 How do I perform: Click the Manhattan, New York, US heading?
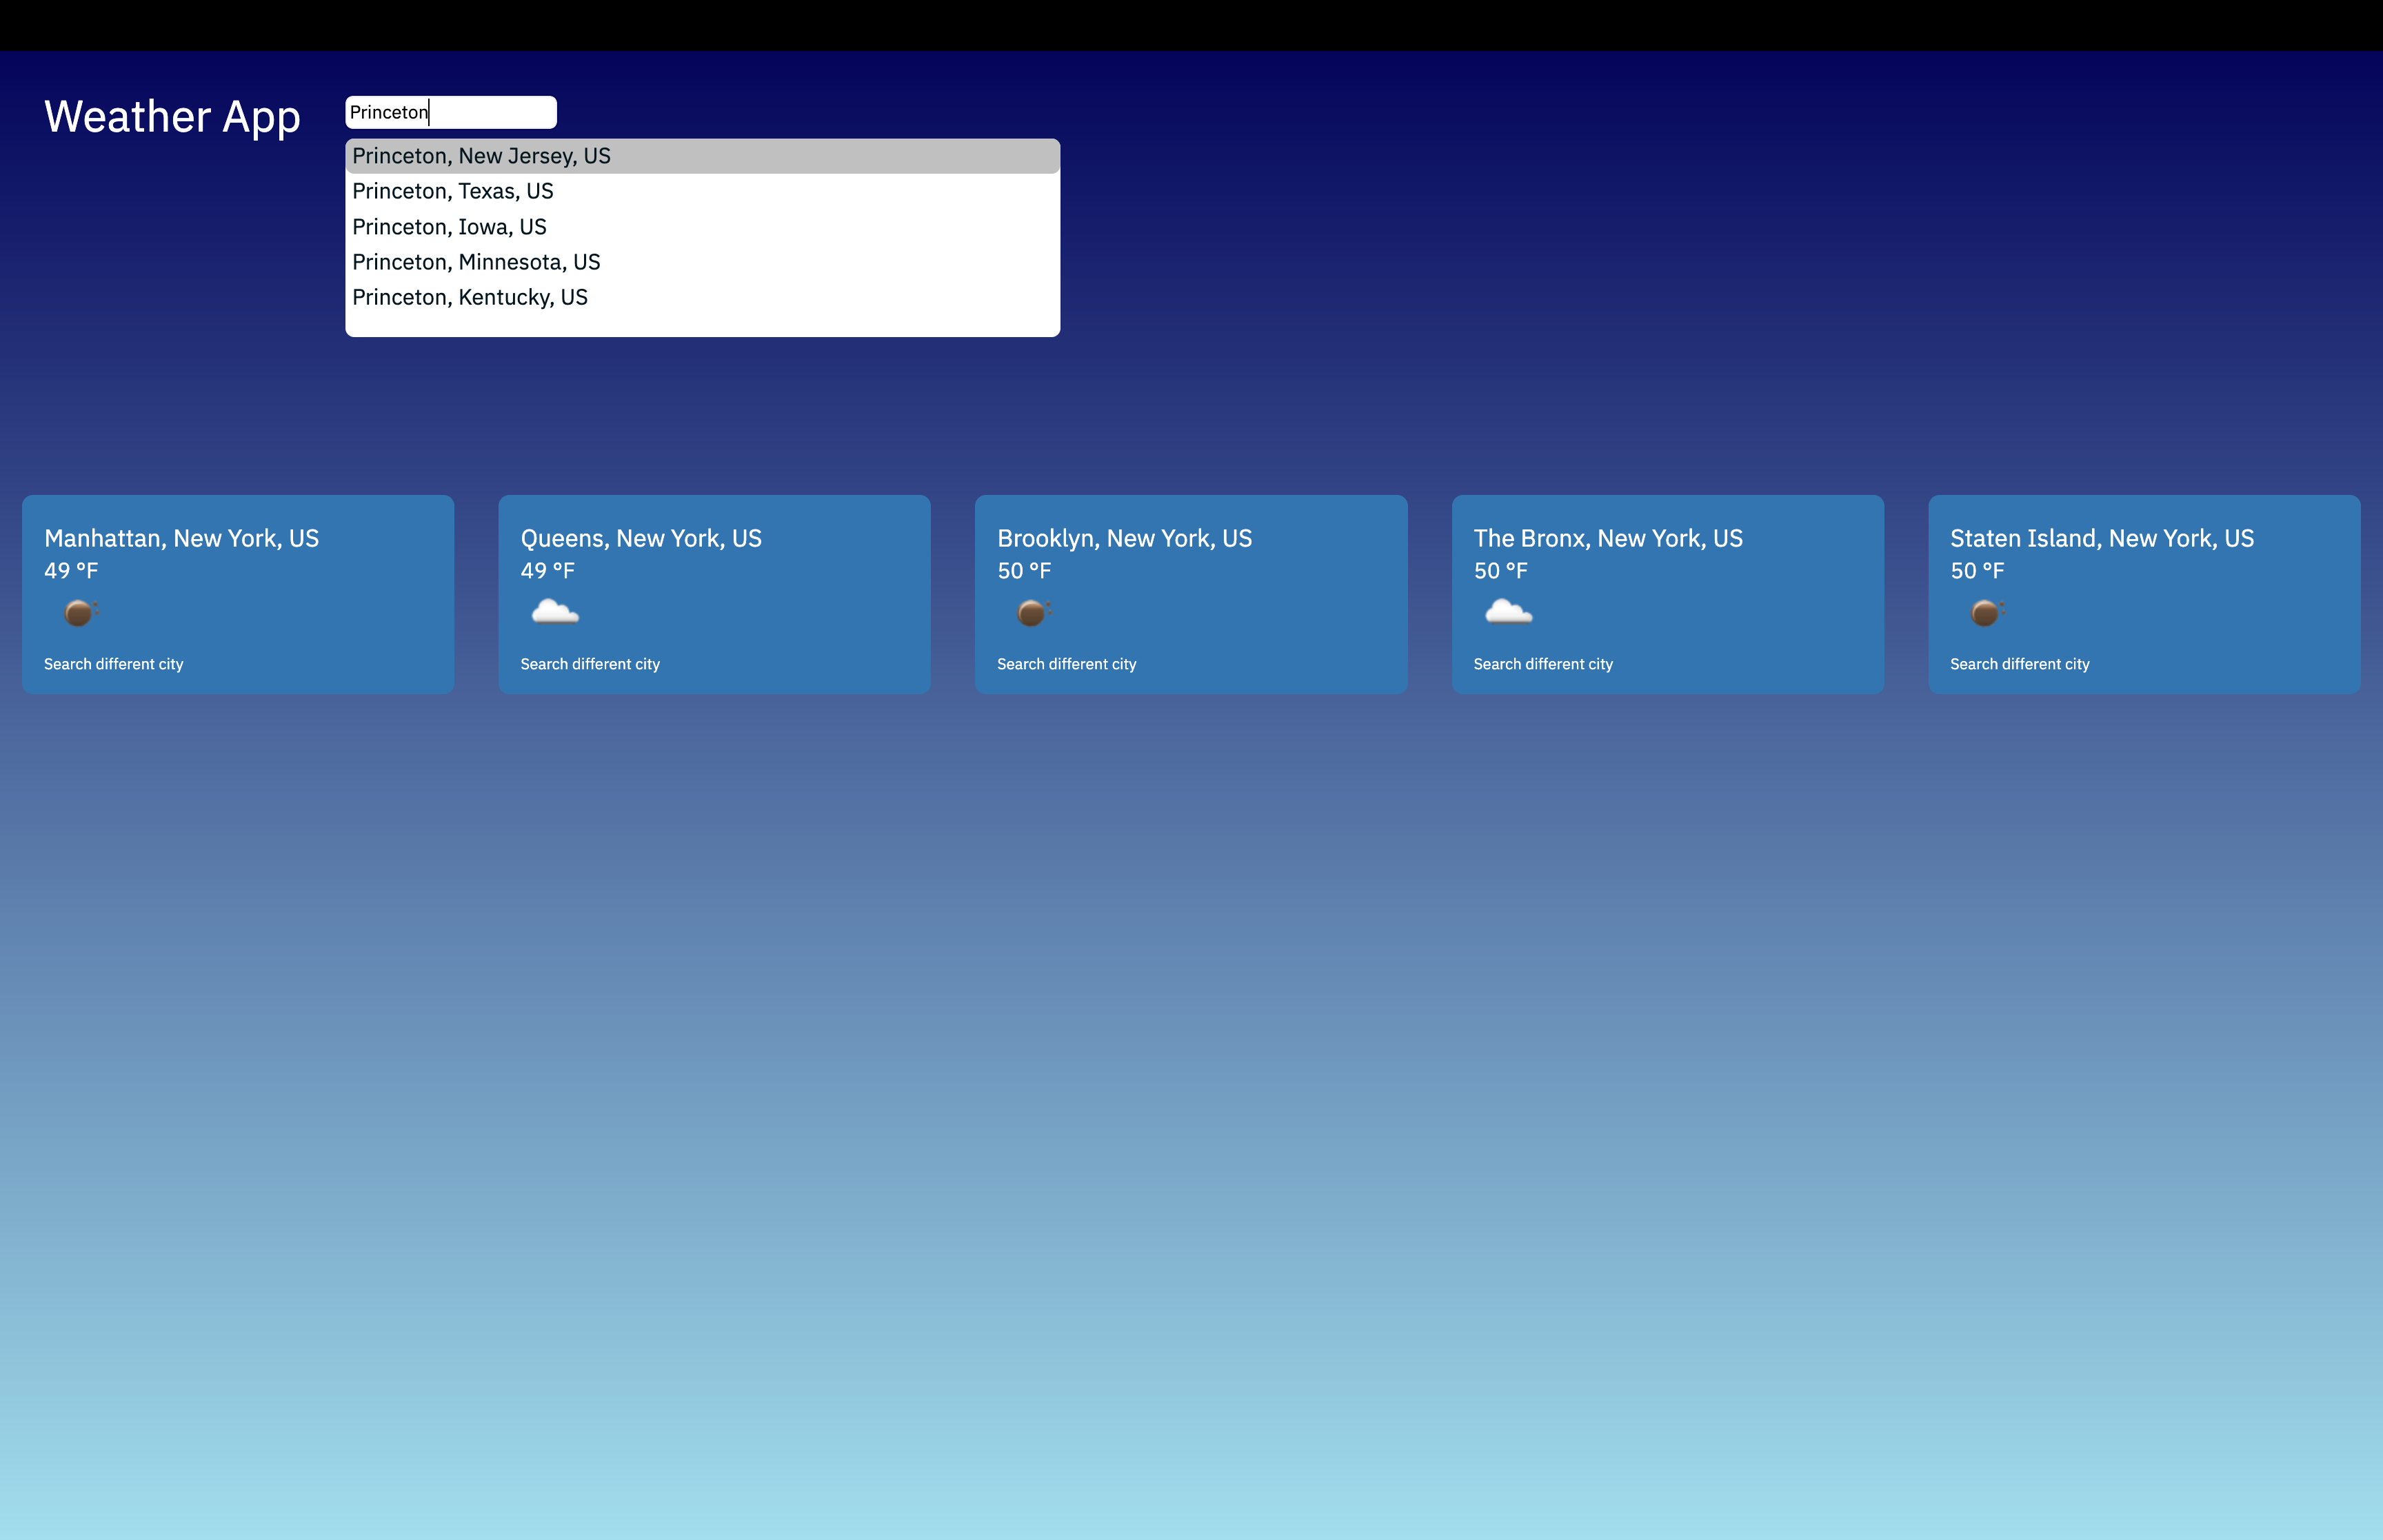point(181,538)
